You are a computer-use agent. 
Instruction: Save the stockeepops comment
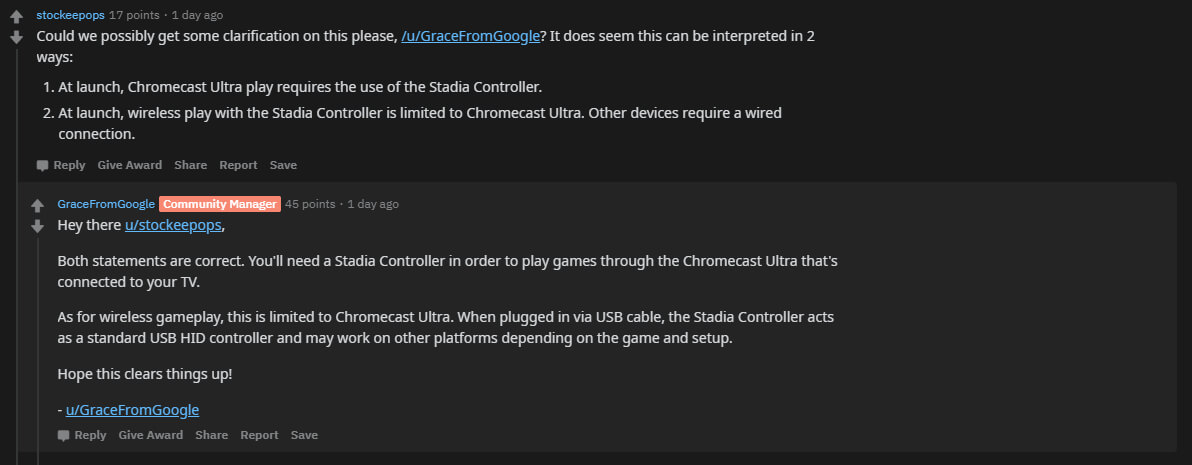coord(283,165)
